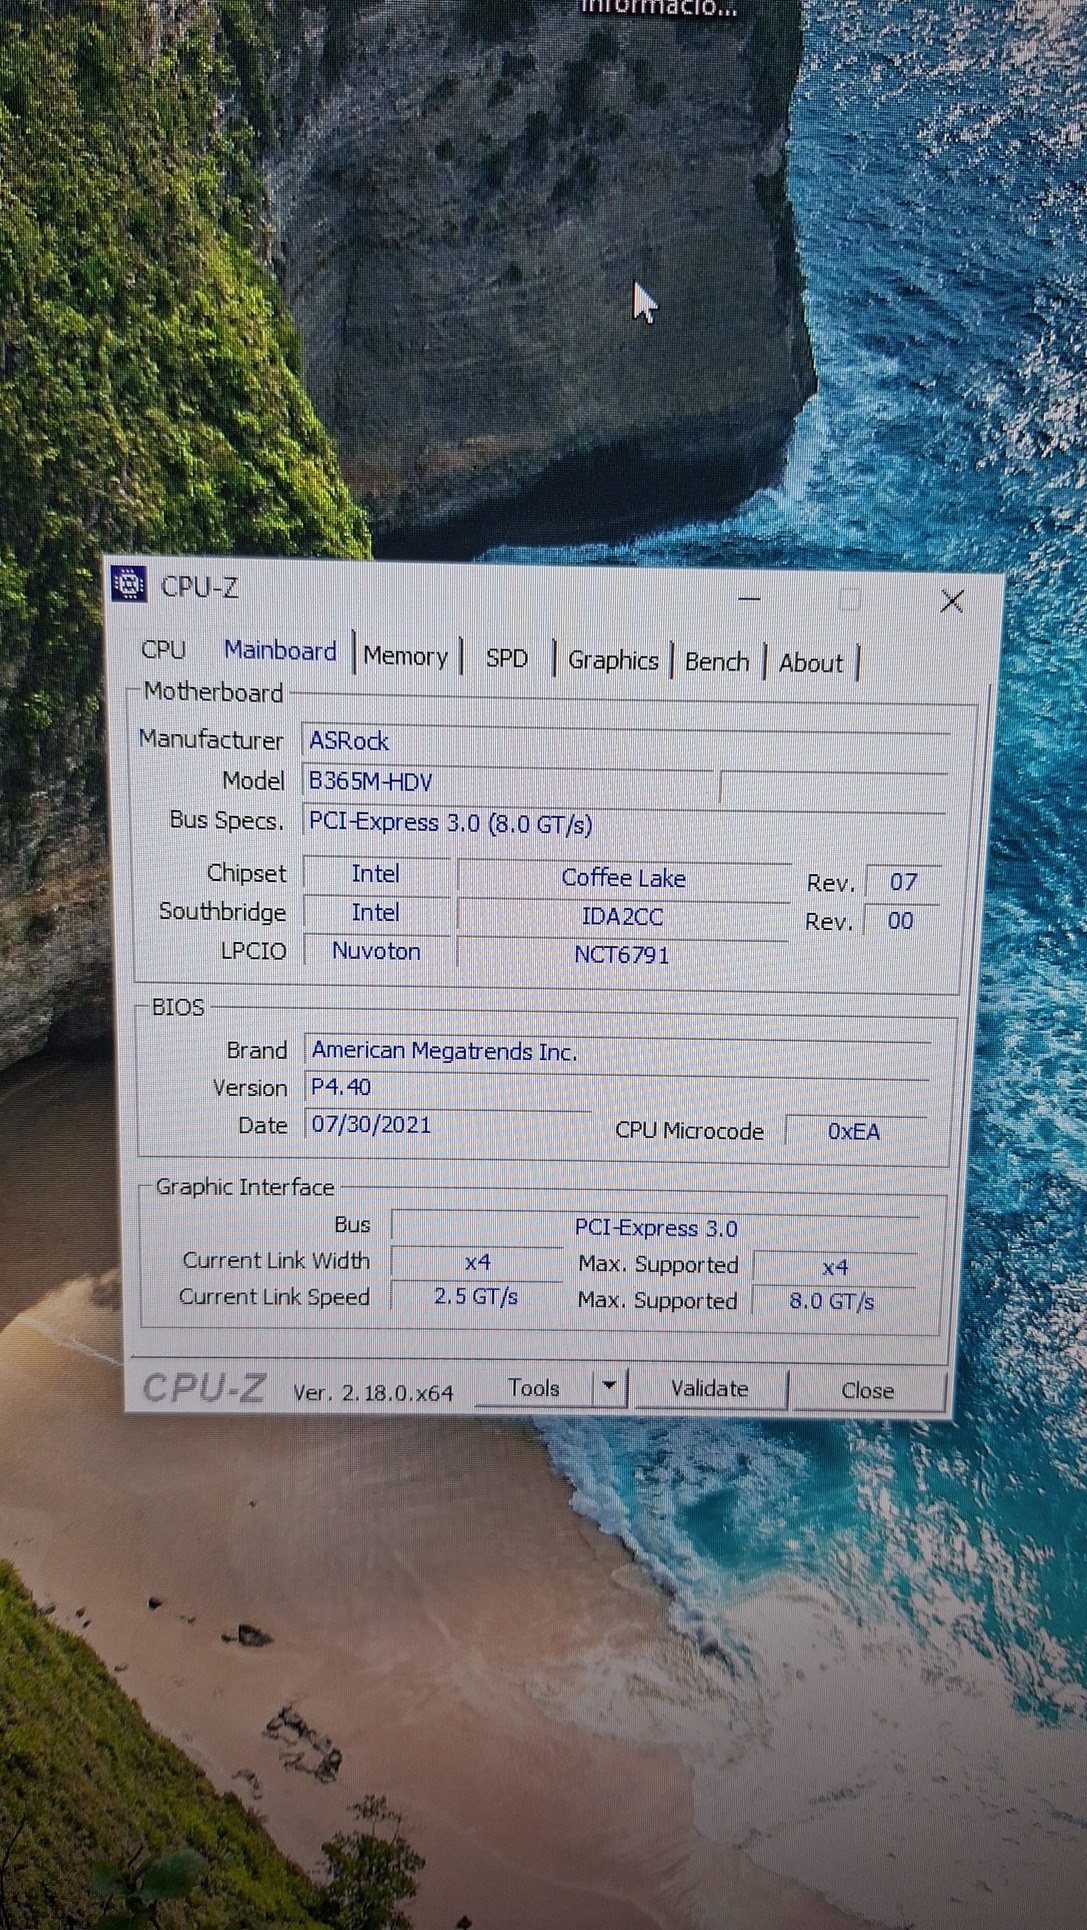
Task: Click the Chipset vendor Intel field
Action: tap(376, 874)
